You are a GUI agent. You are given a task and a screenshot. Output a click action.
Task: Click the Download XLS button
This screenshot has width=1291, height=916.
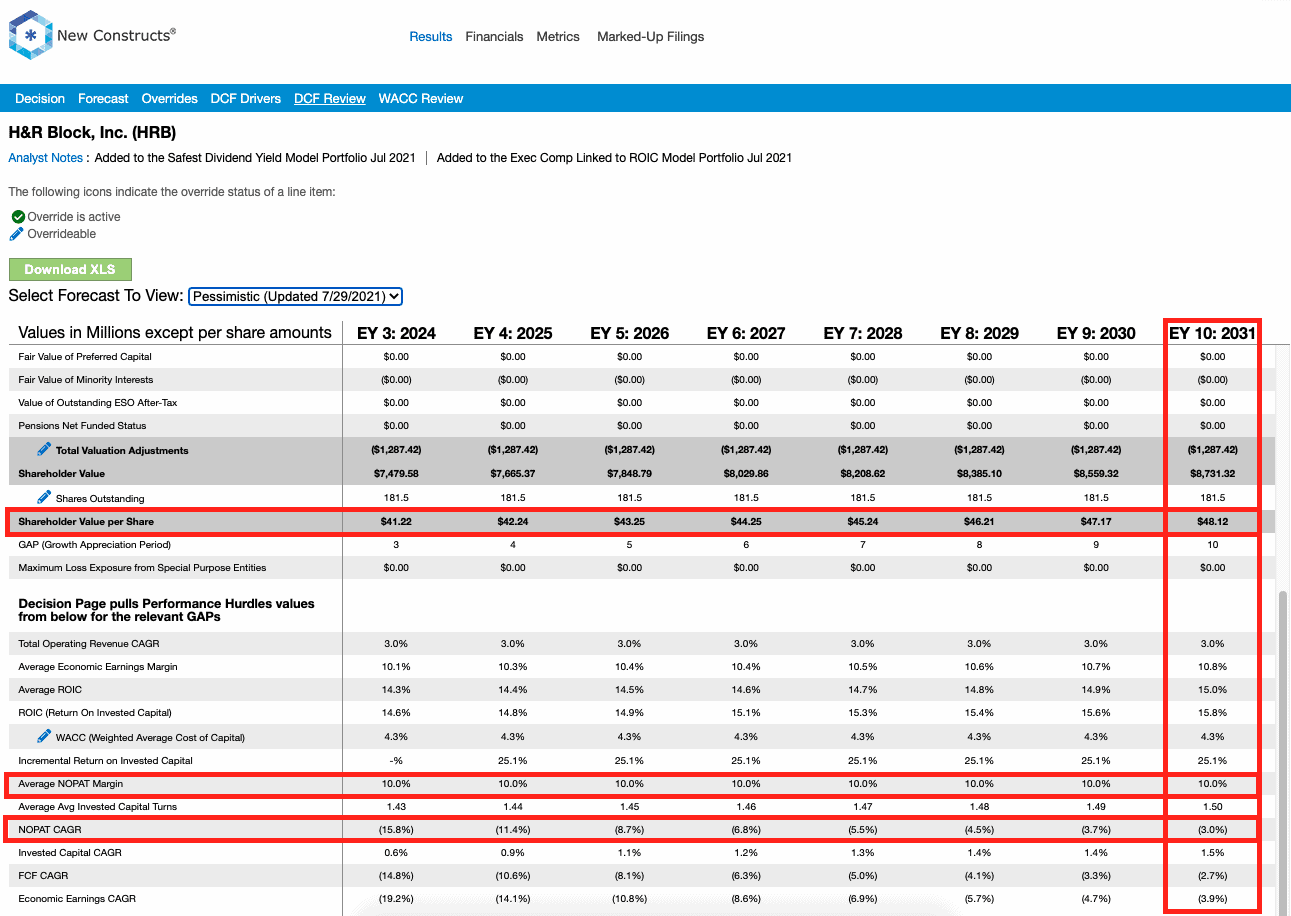[x=70, y=270]
